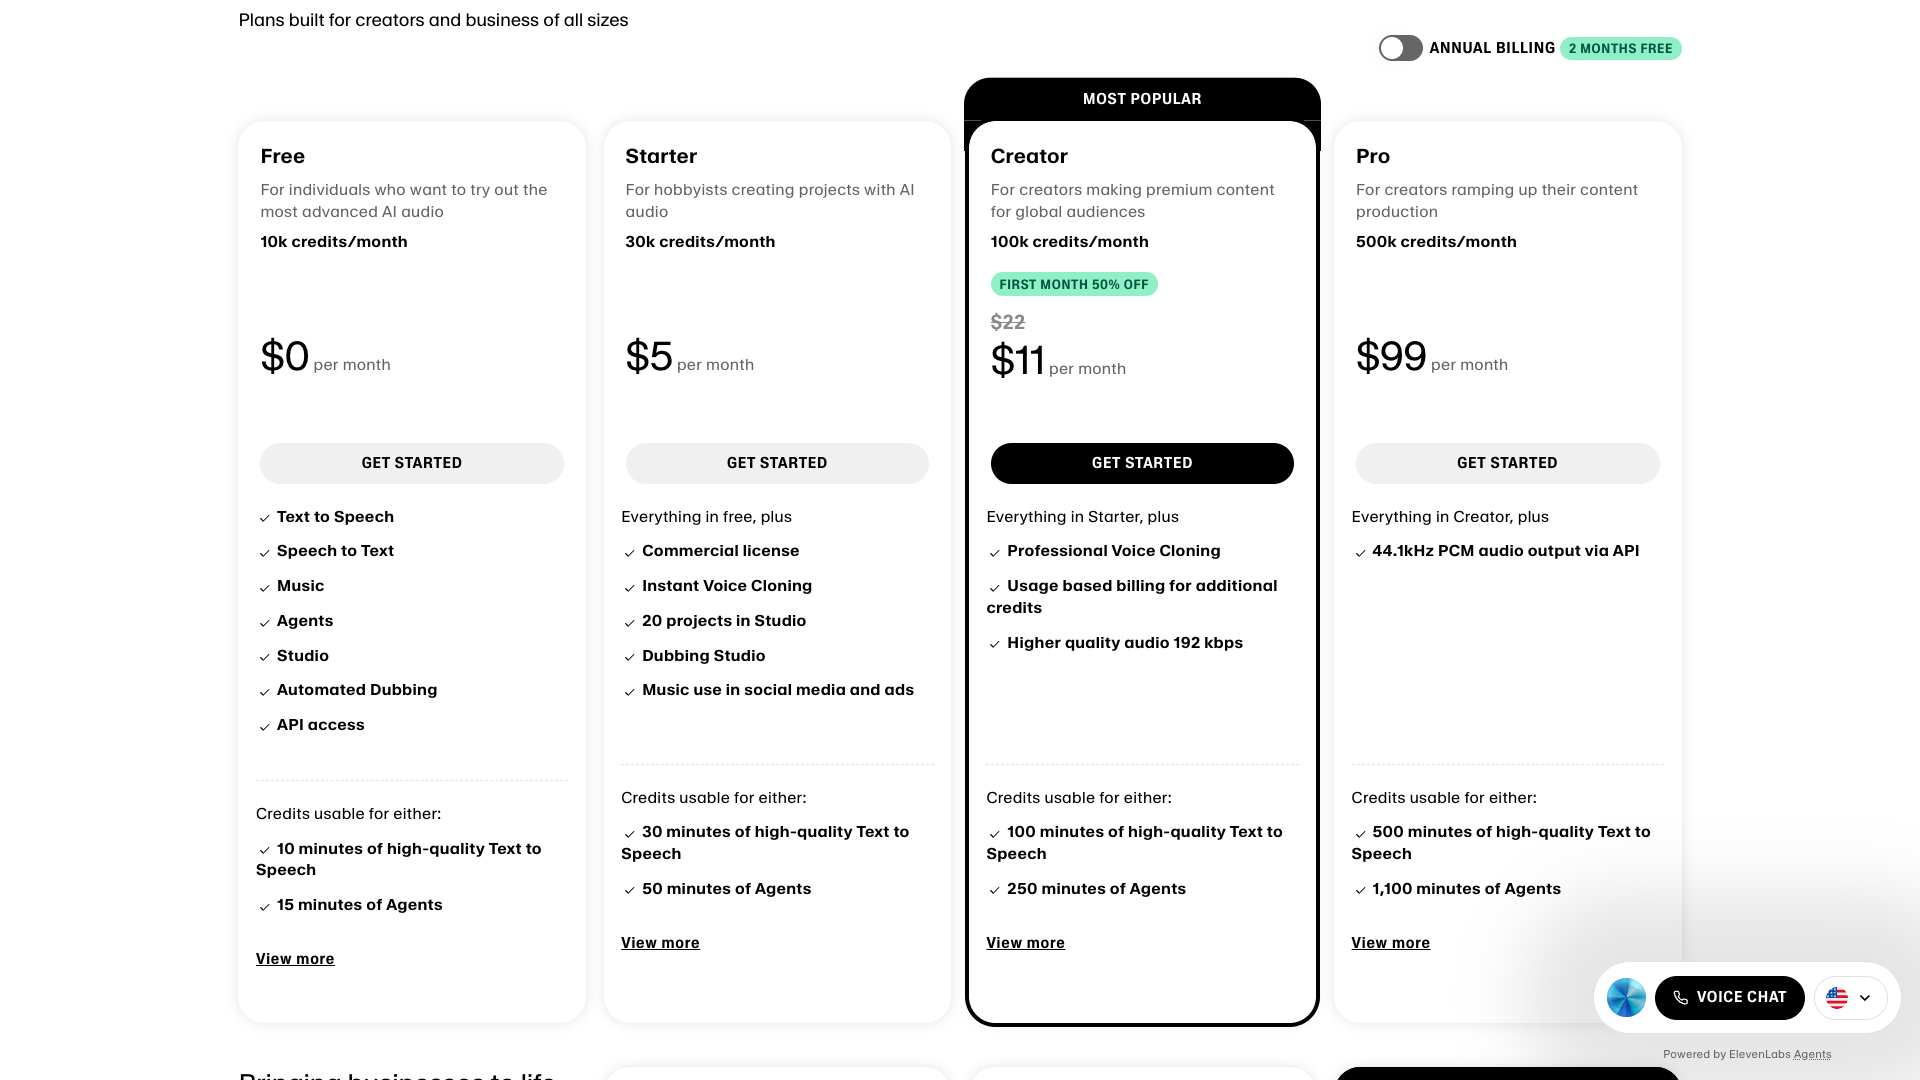Enable the Annual Billing toggle

point(1400,47)
